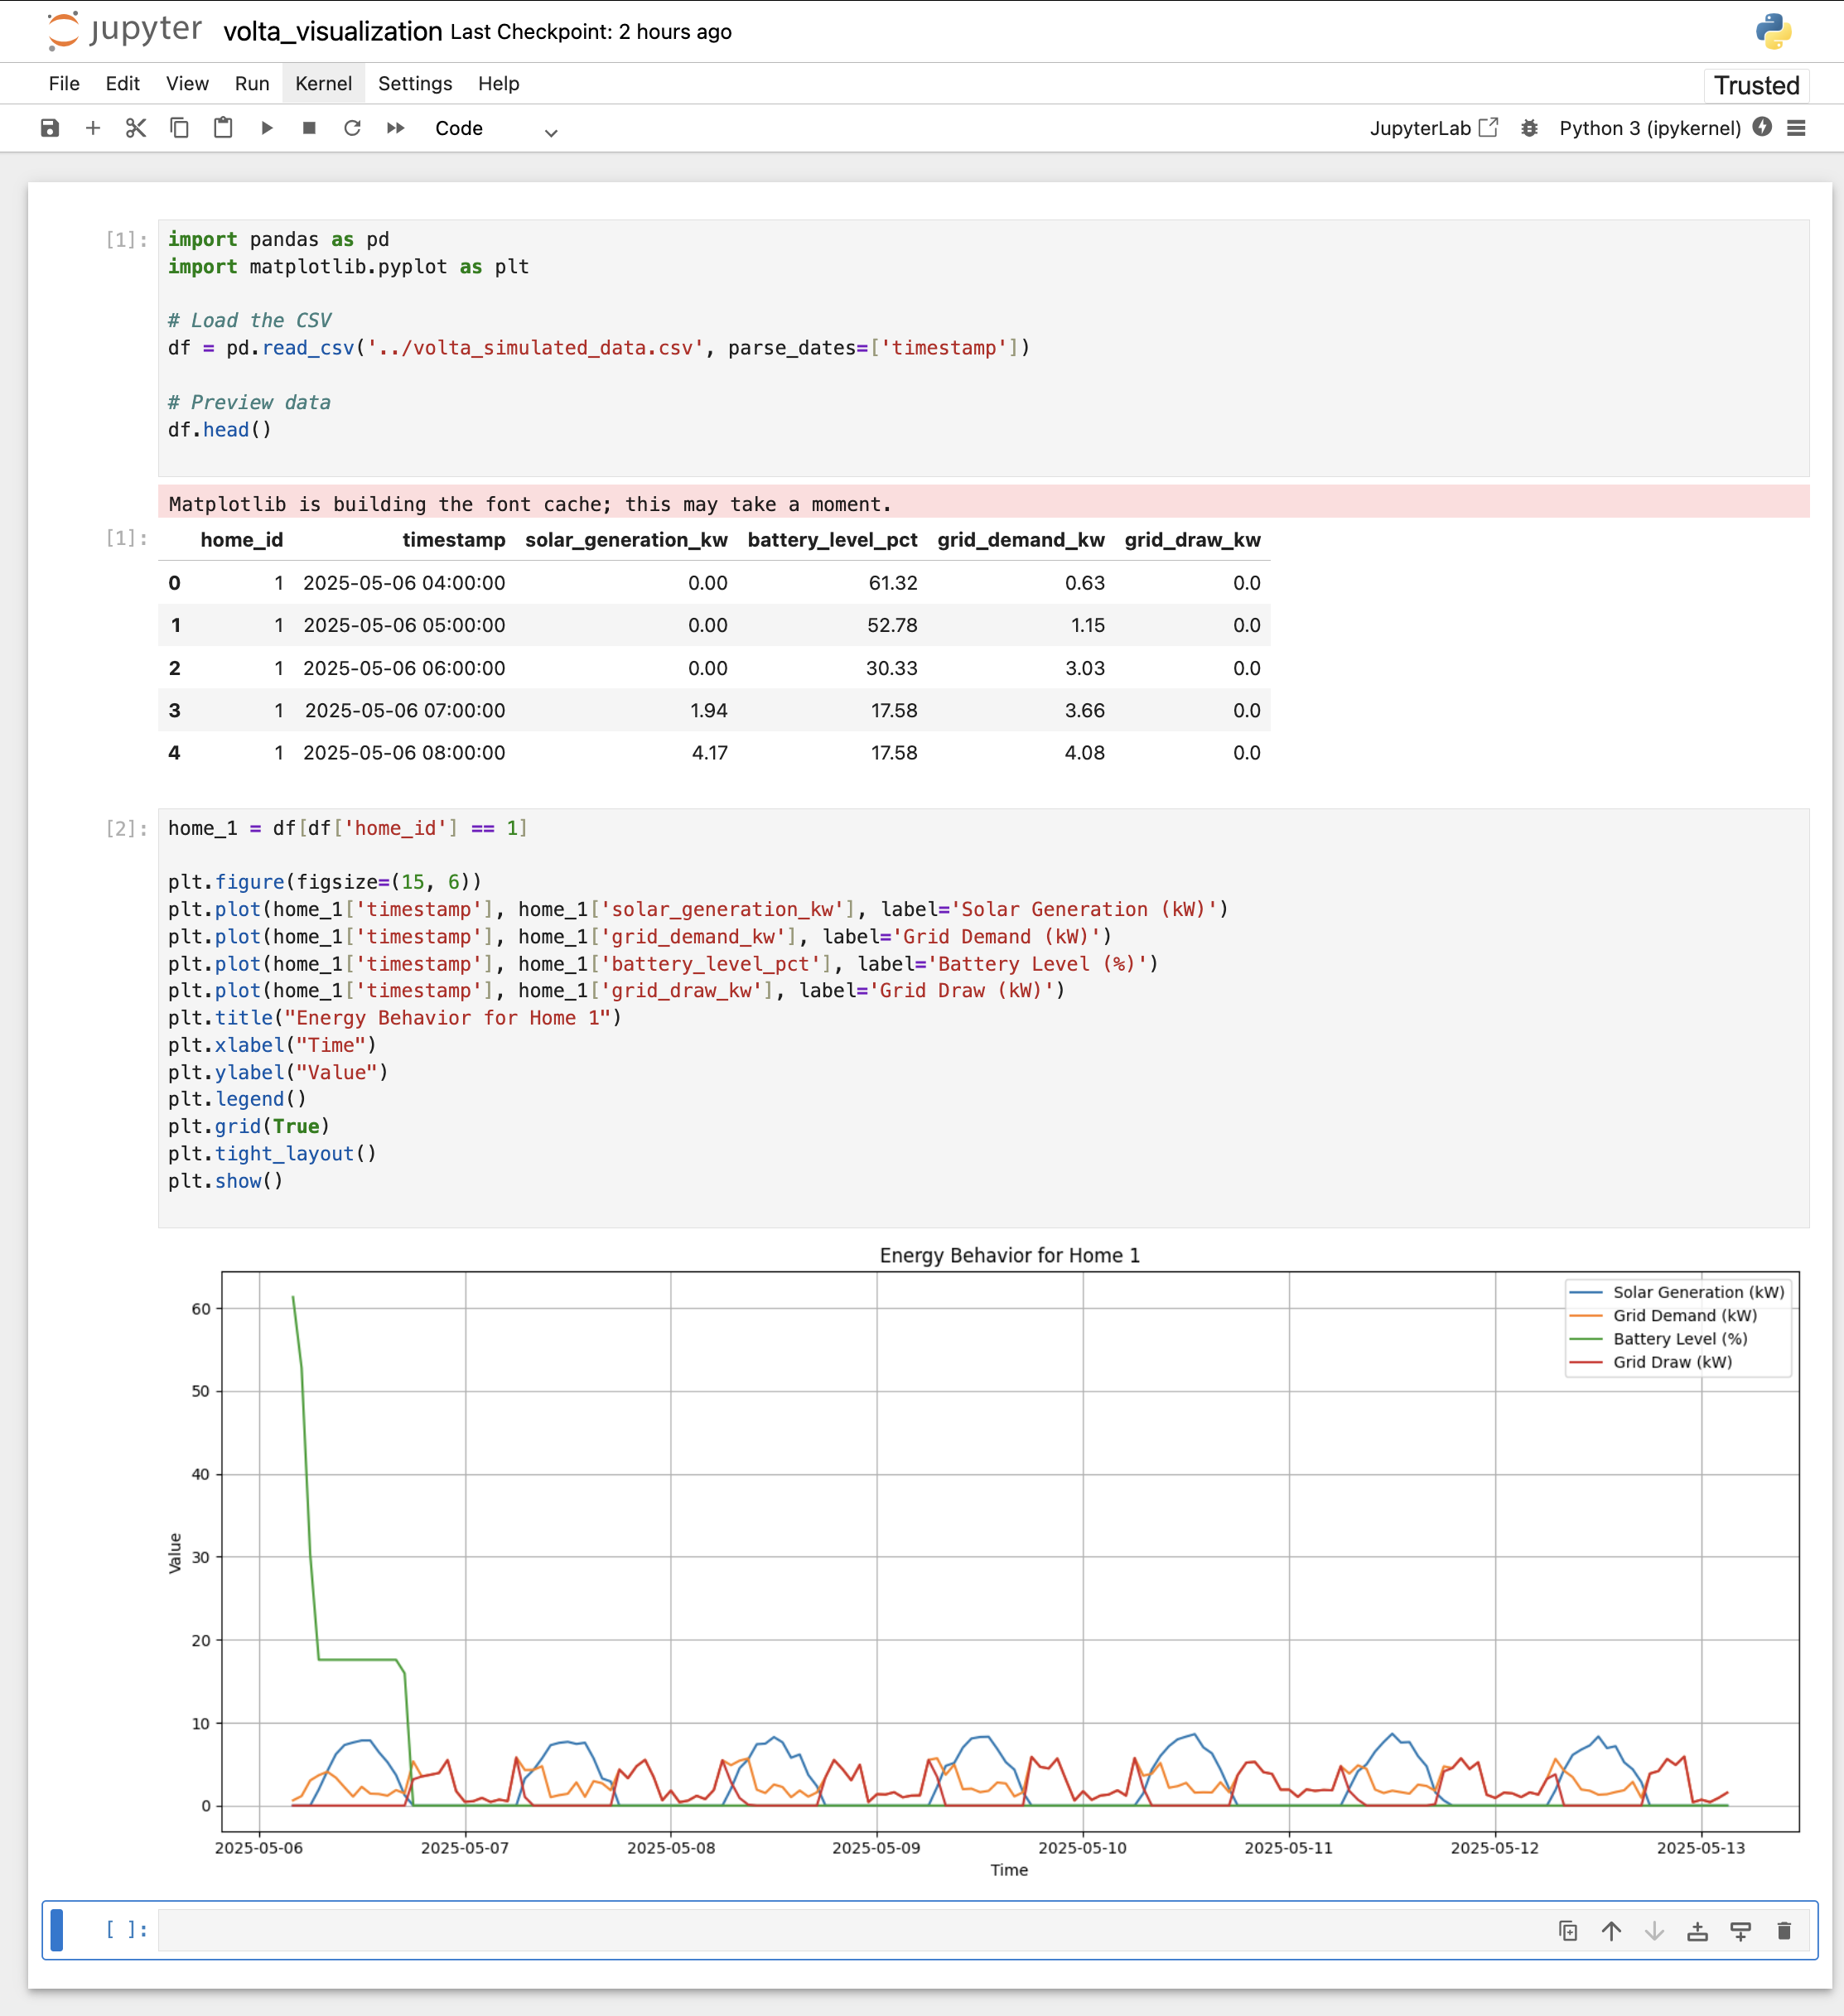Open the hamburger menu icon in toolbar
1844x2016 pixels.
(x=1796, y=128)
